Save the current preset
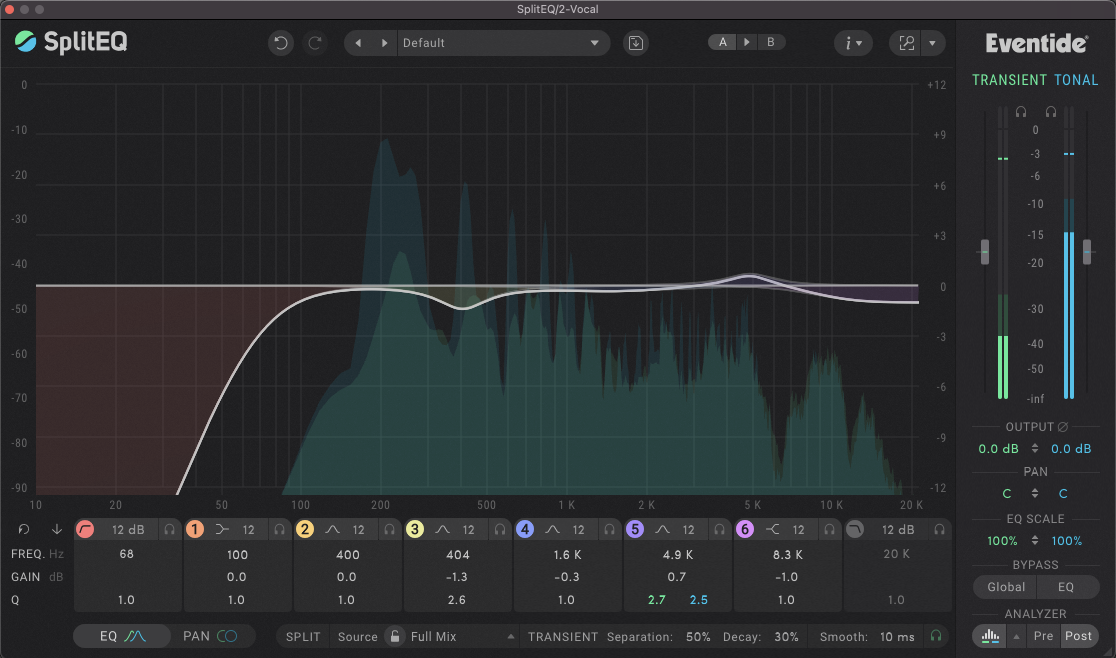 point(636,43)
